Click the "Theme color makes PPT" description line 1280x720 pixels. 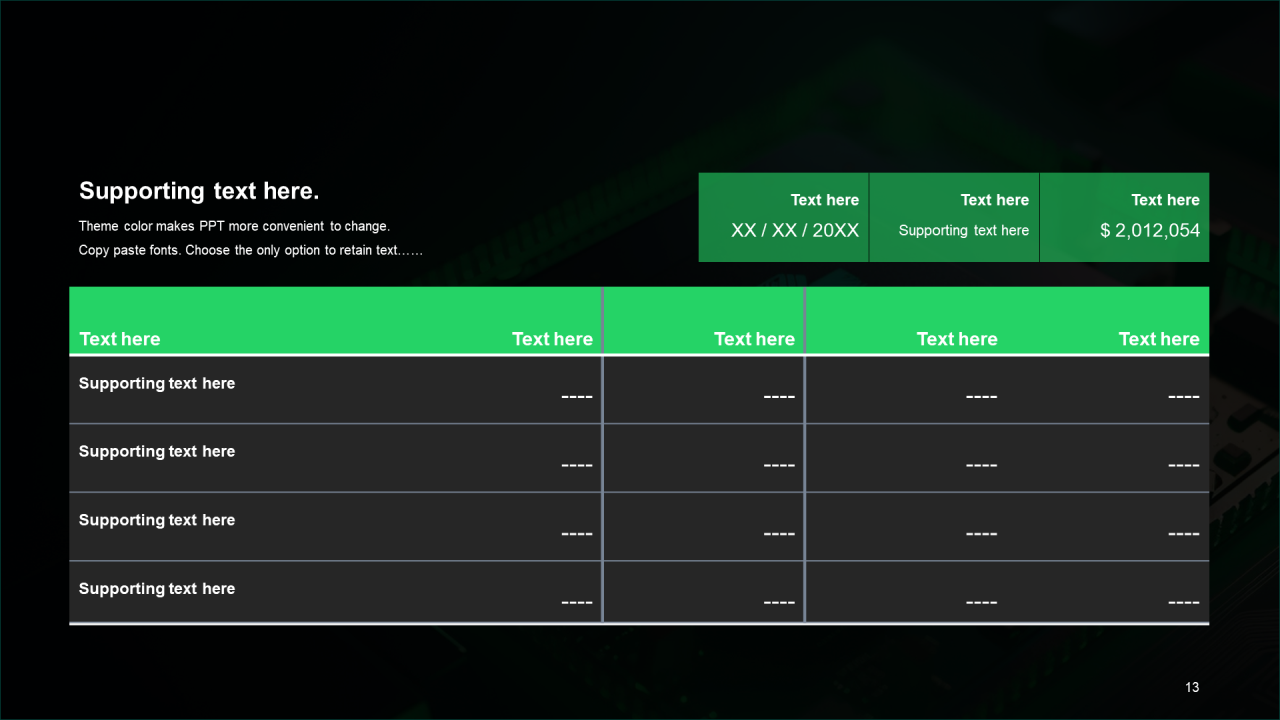coord(234,226)
